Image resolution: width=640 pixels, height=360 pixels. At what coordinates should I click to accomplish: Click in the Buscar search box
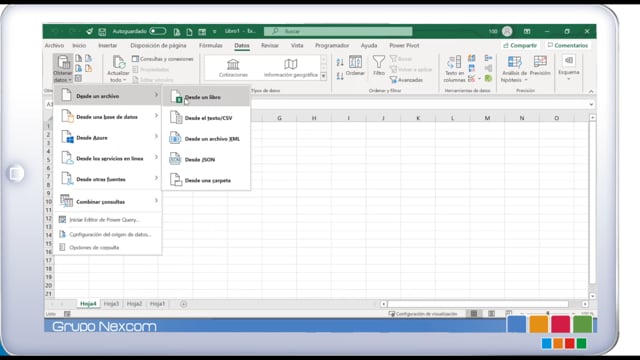pos(338,31)
